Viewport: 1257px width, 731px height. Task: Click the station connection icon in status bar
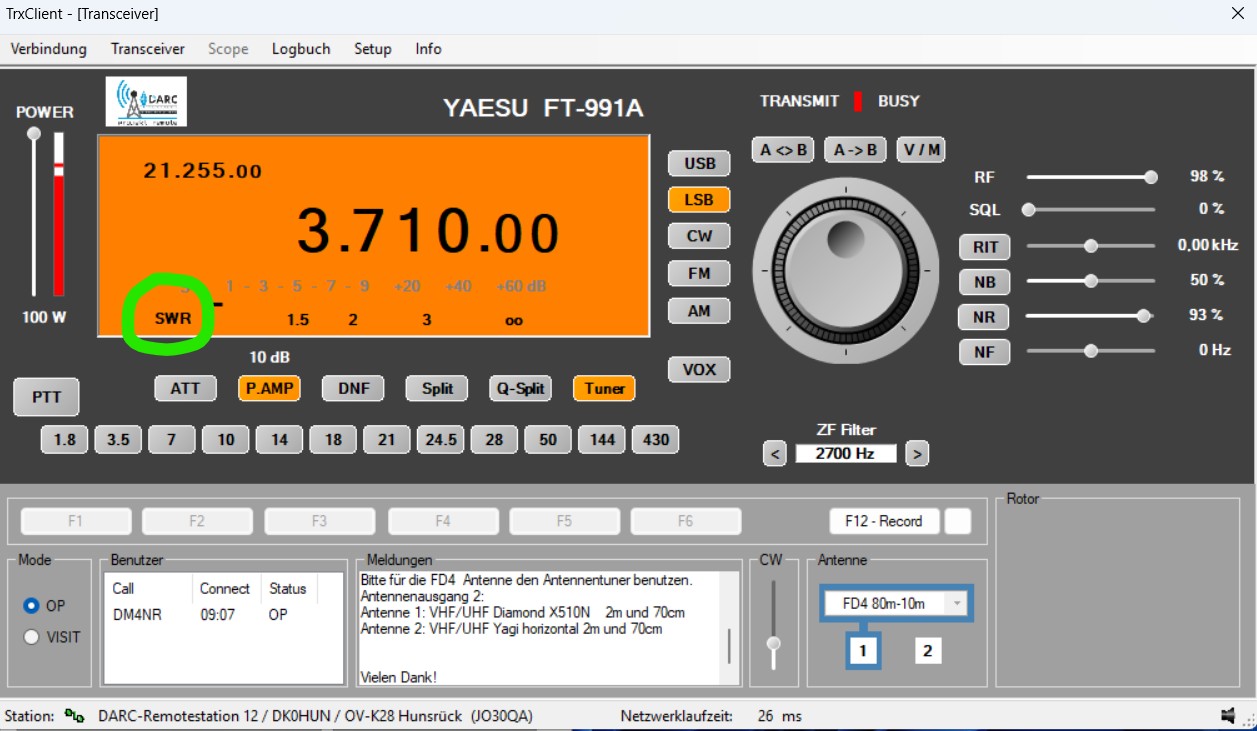[74, 716]
